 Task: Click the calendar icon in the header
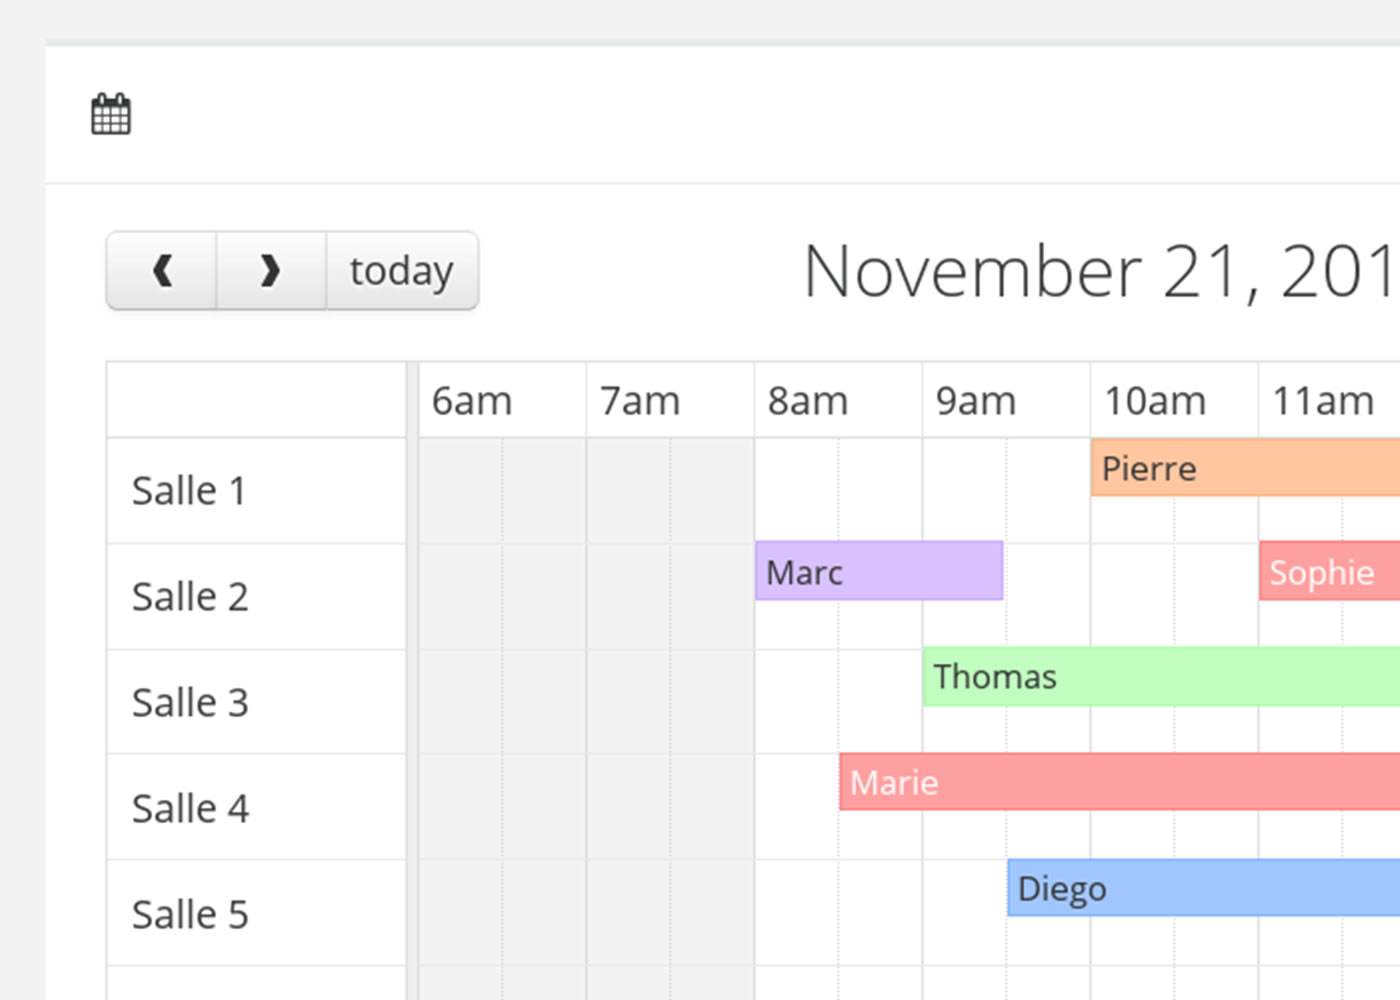[x=111, y=114]
